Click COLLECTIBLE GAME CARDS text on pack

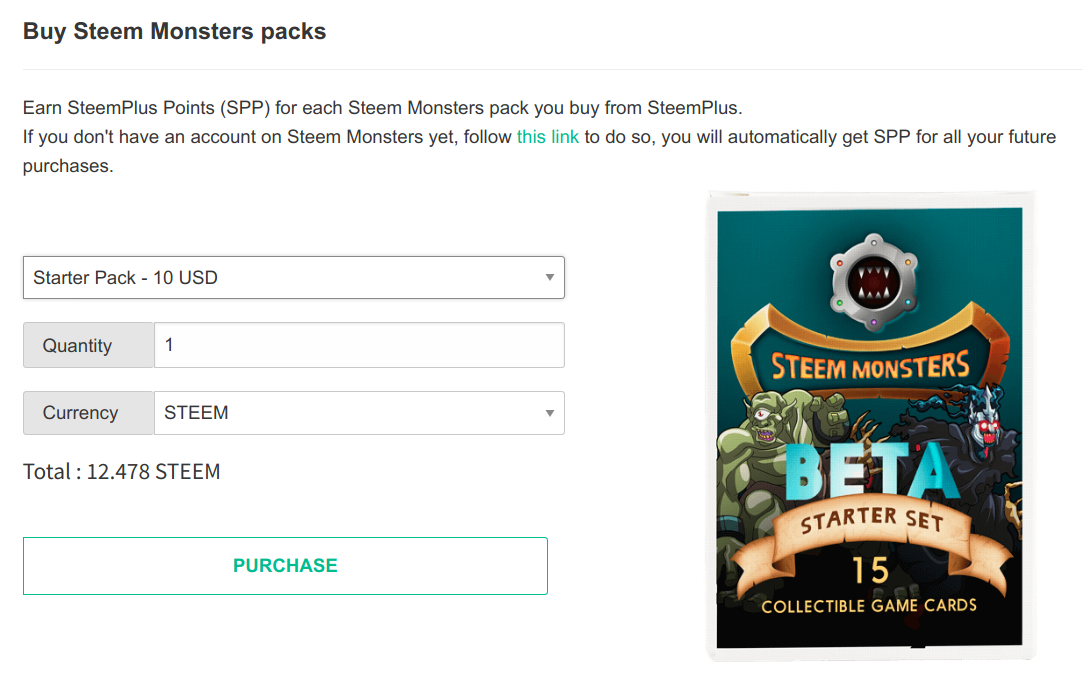869,606
